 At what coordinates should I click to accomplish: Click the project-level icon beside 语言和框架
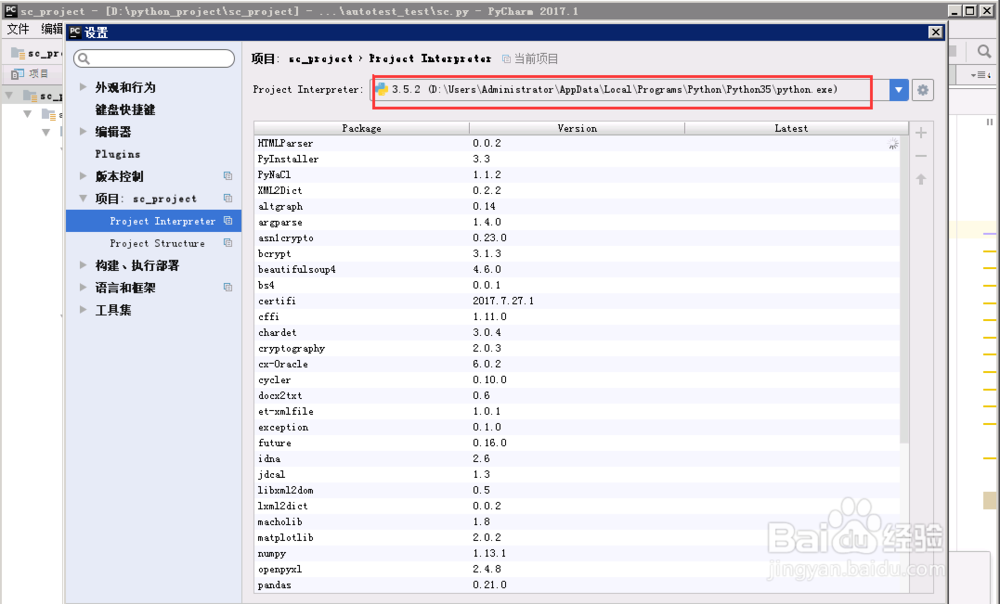(x=228, y=288)
